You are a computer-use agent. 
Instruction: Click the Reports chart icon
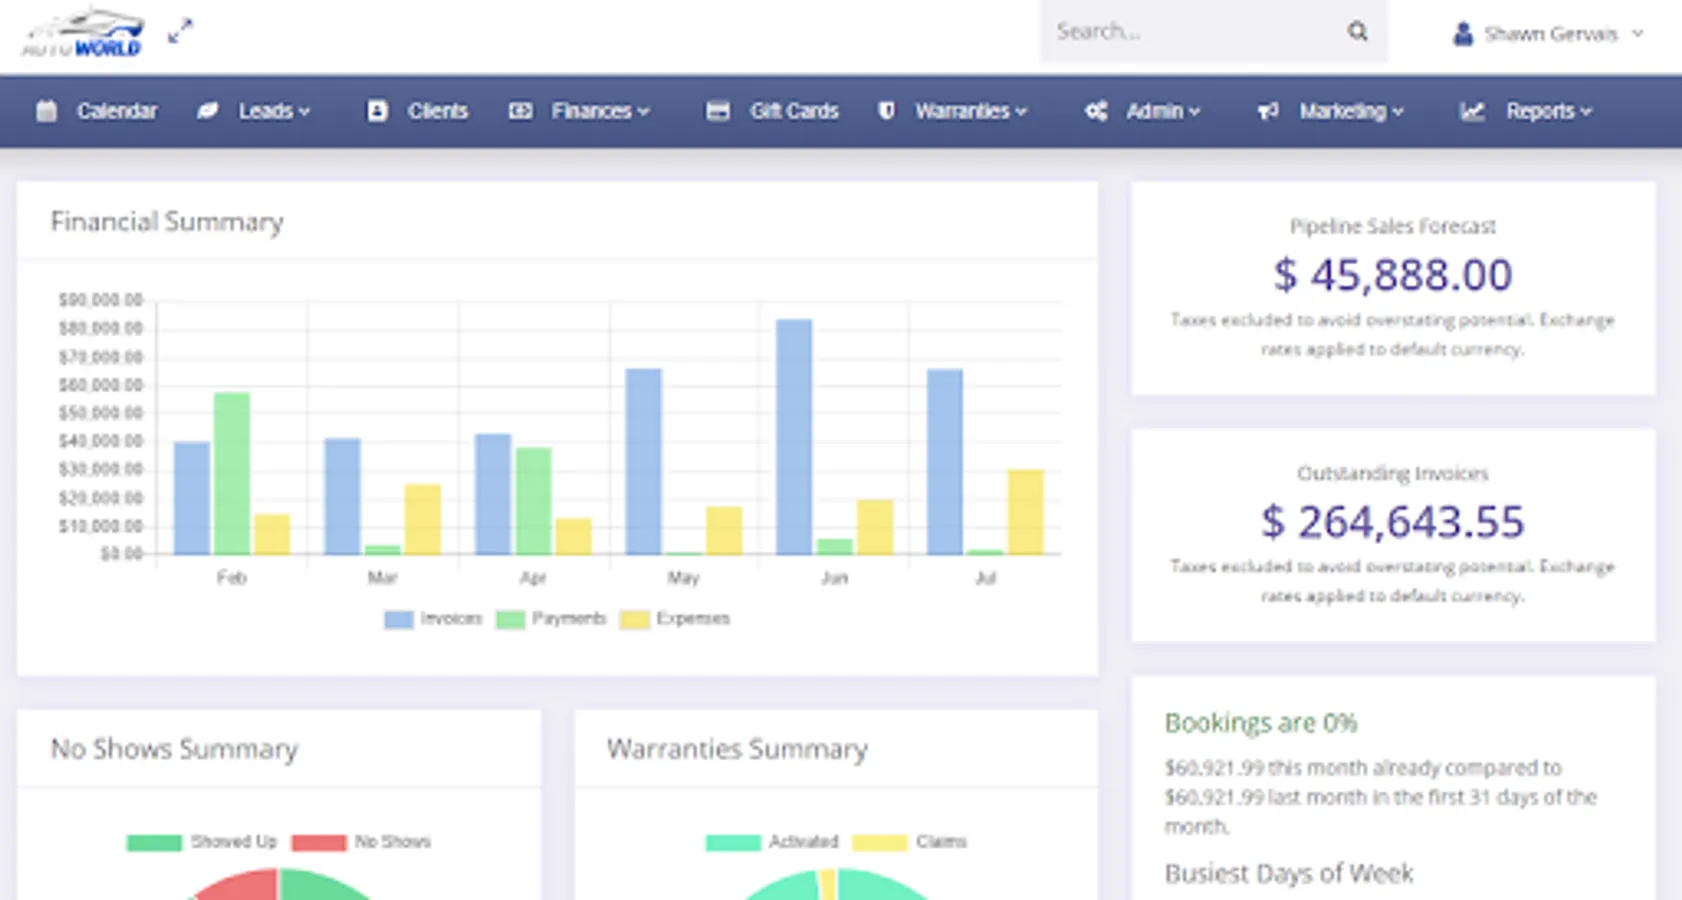1472,111
